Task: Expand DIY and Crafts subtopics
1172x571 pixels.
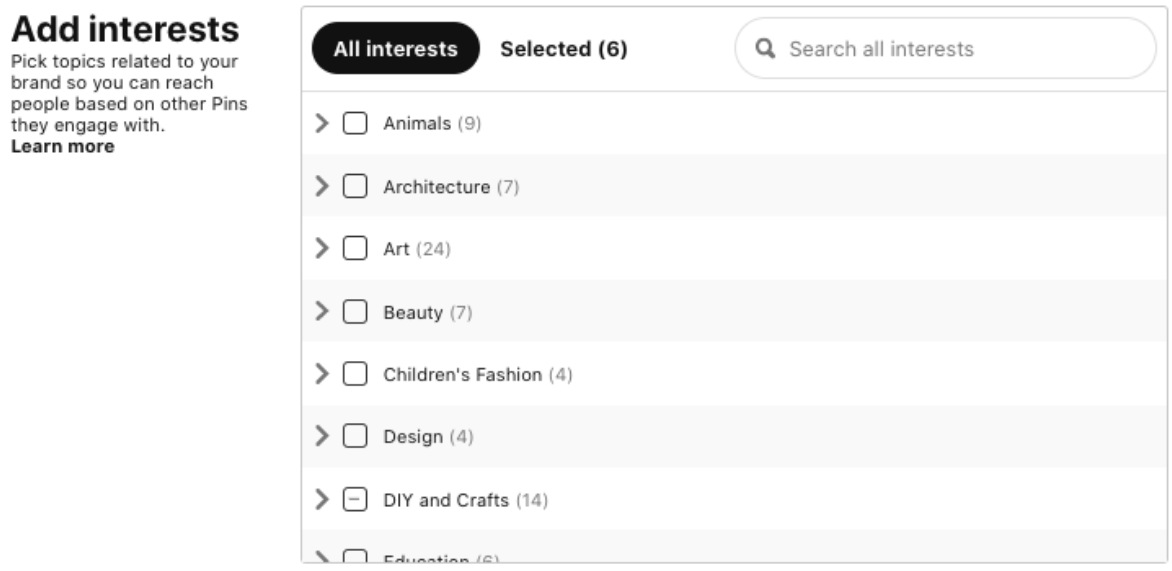Action: (x=321, y=499)
